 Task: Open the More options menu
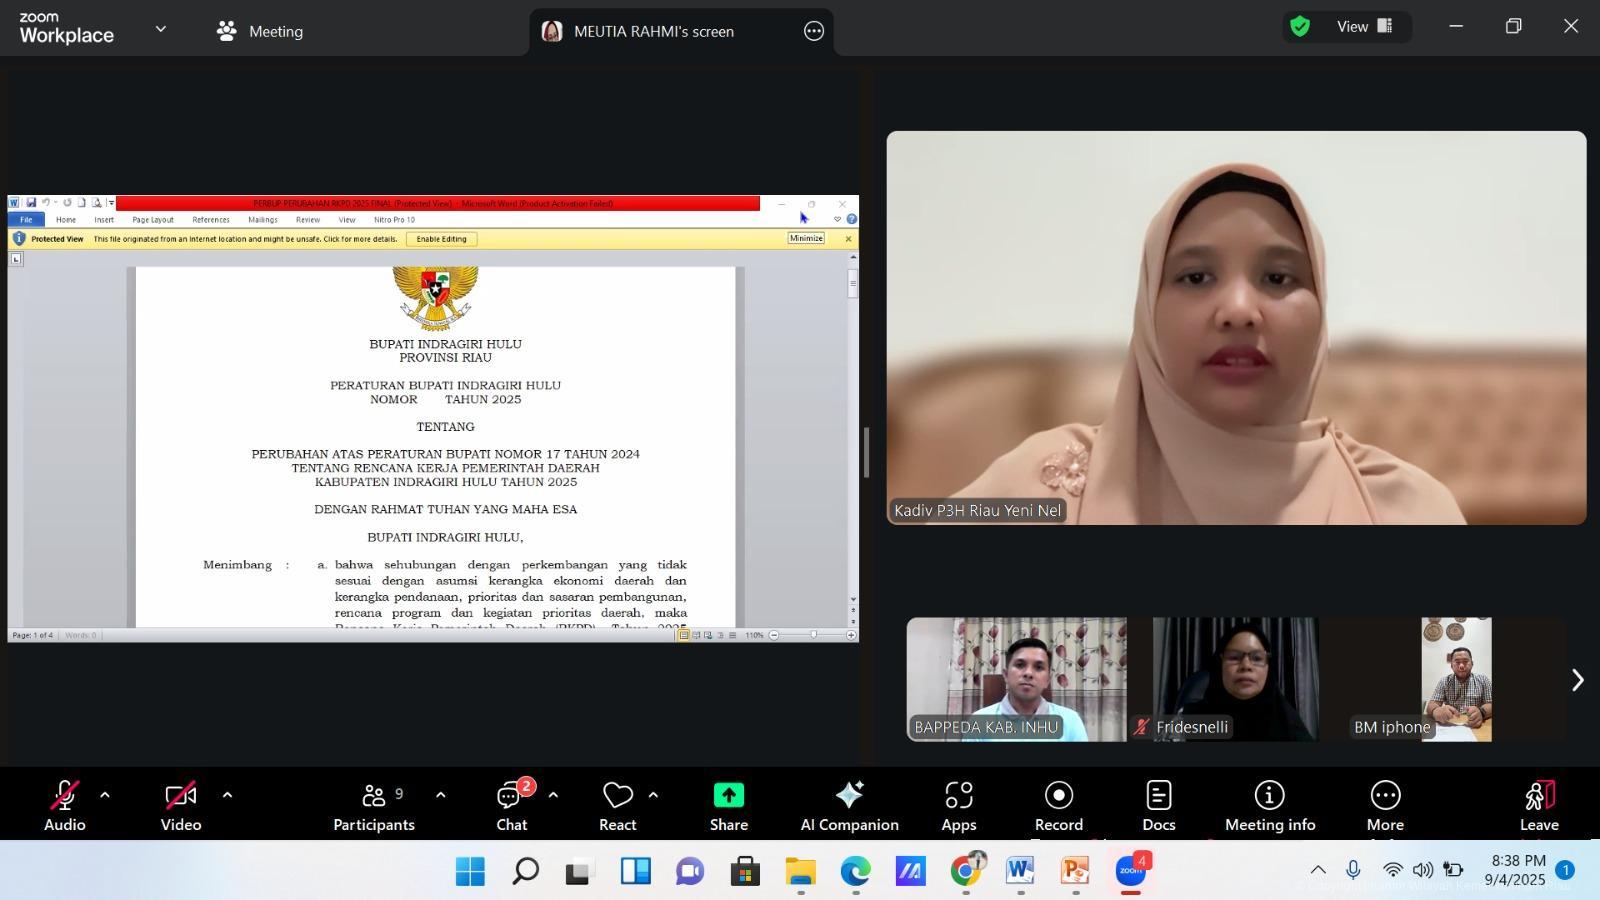(1385, 806)
